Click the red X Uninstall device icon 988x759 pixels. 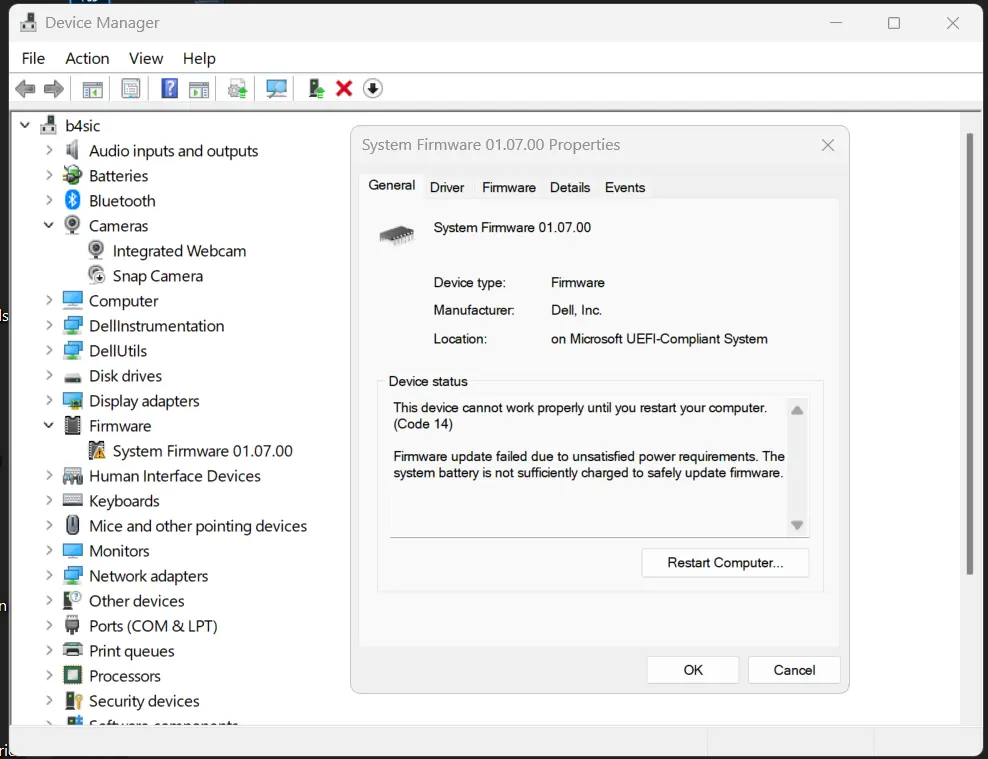click(344, 89)
